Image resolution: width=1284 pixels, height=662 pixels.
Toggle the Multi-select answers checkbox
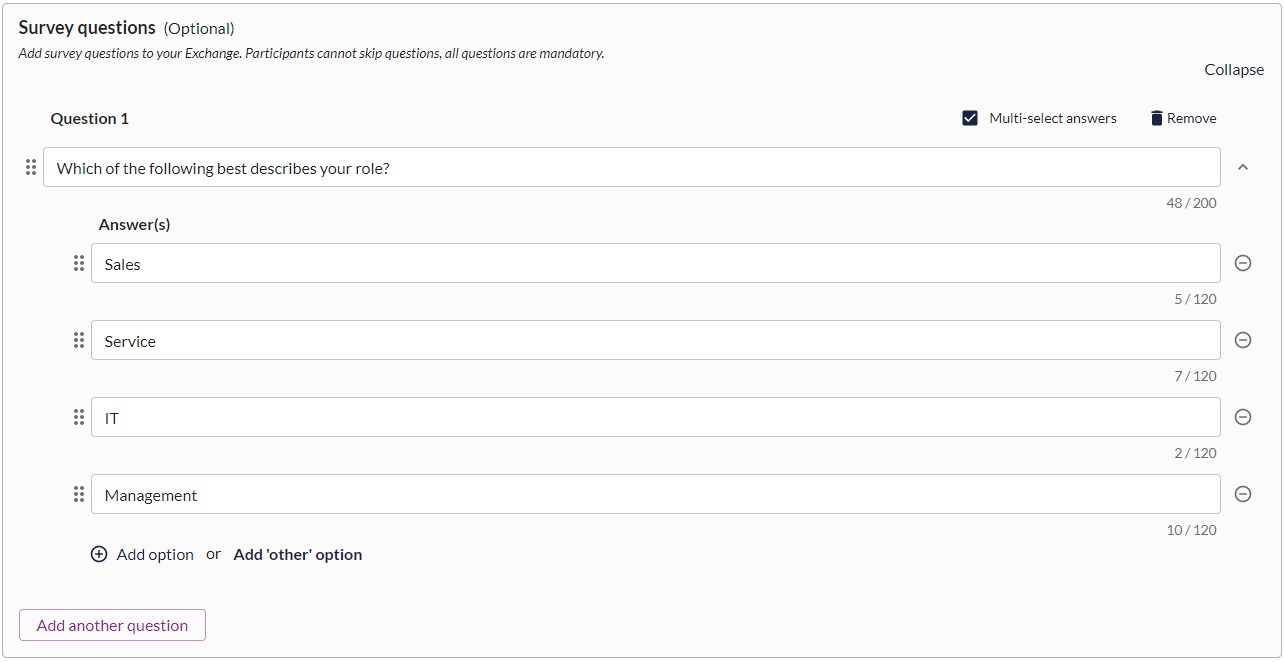(970, 118)
